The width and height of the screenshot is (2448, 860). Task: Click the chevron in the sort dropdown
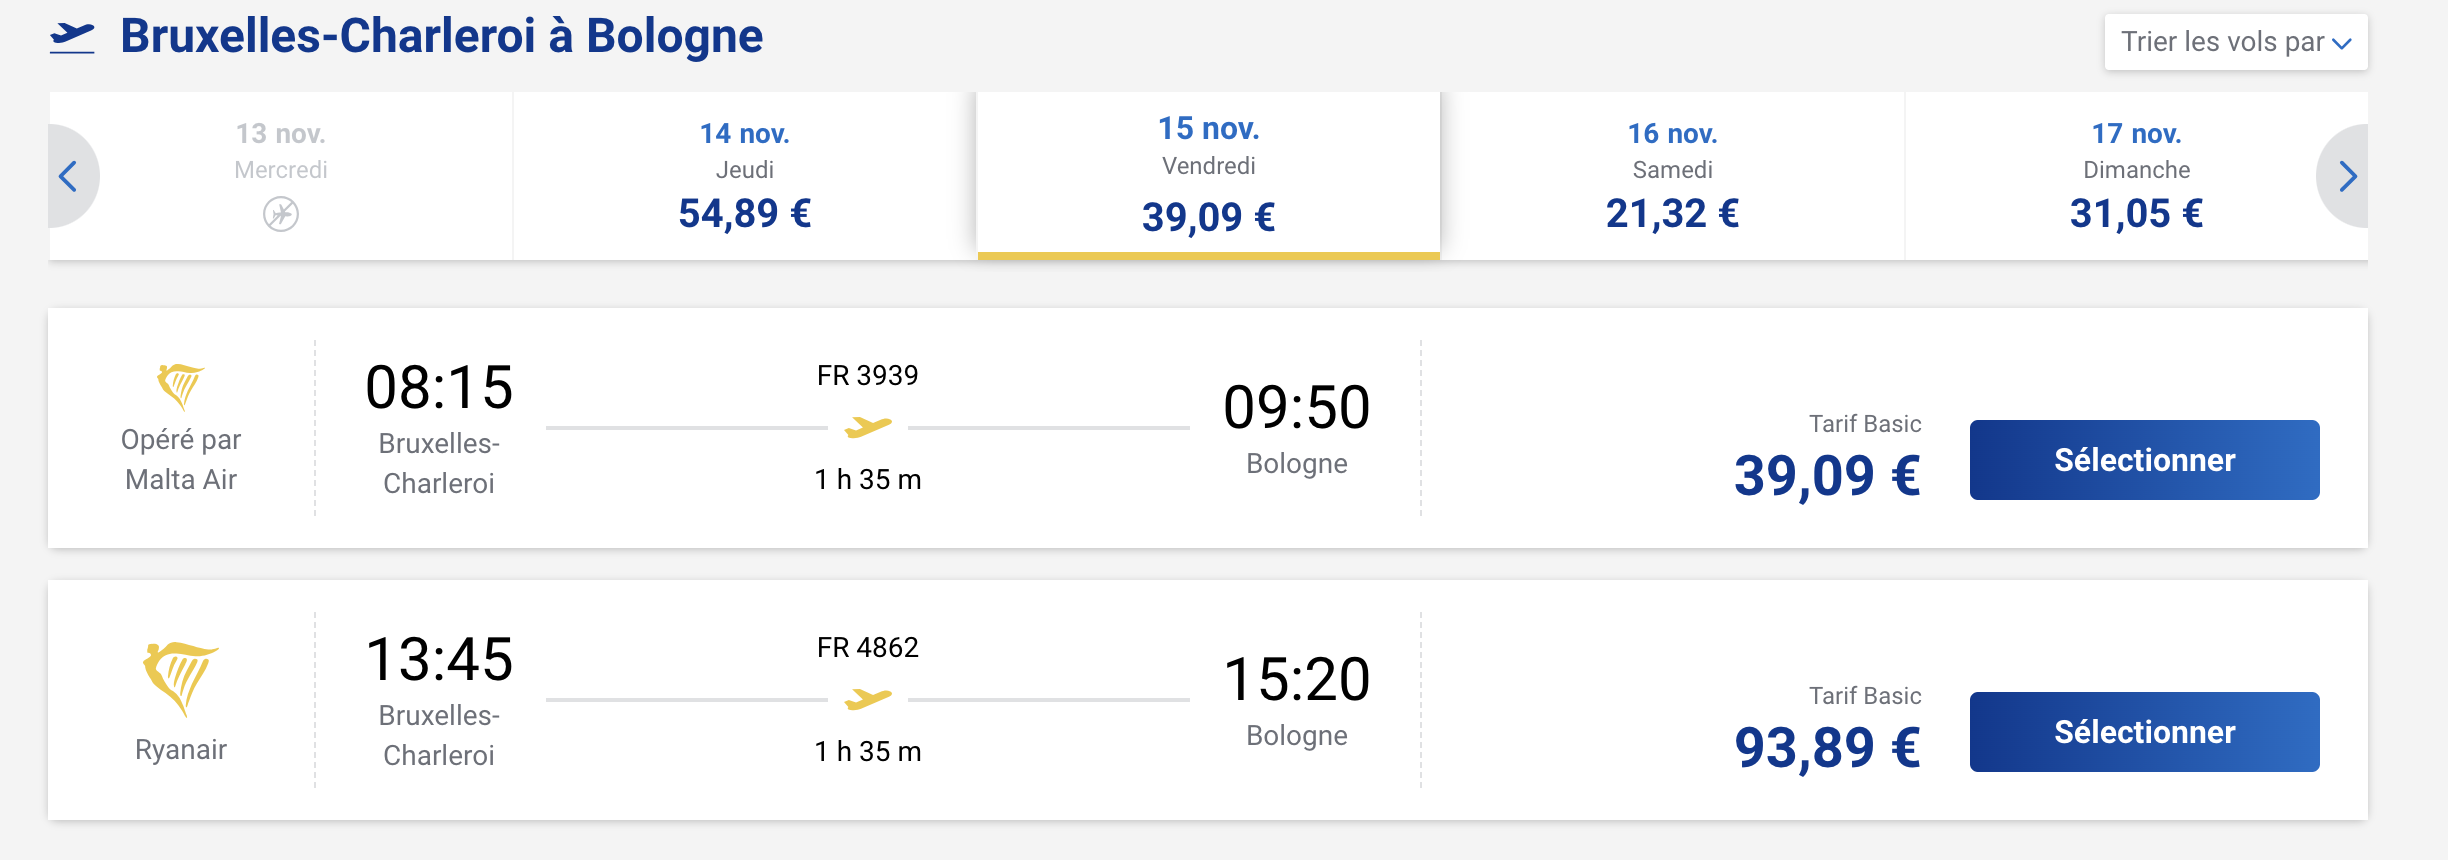point(2342,44)
